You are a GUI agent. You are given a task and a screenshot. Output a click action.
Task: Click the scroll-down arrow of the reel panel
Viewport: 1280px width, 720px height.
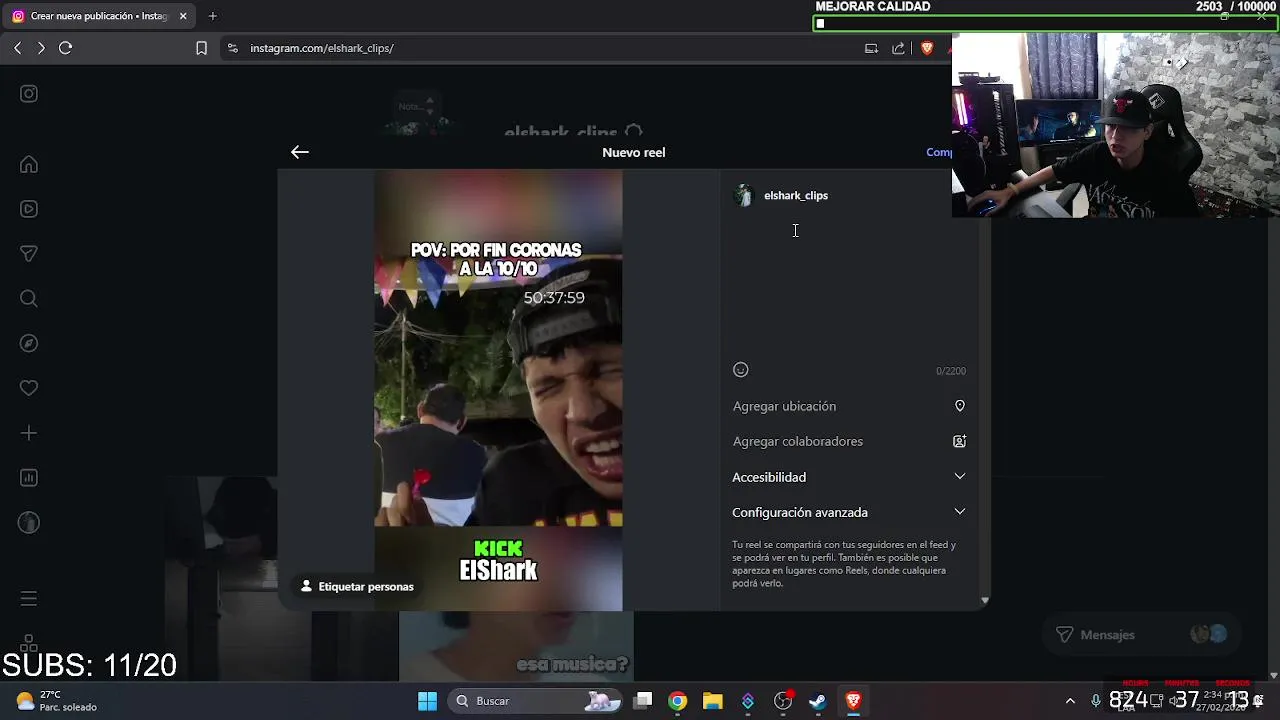(x=985, y=601)
